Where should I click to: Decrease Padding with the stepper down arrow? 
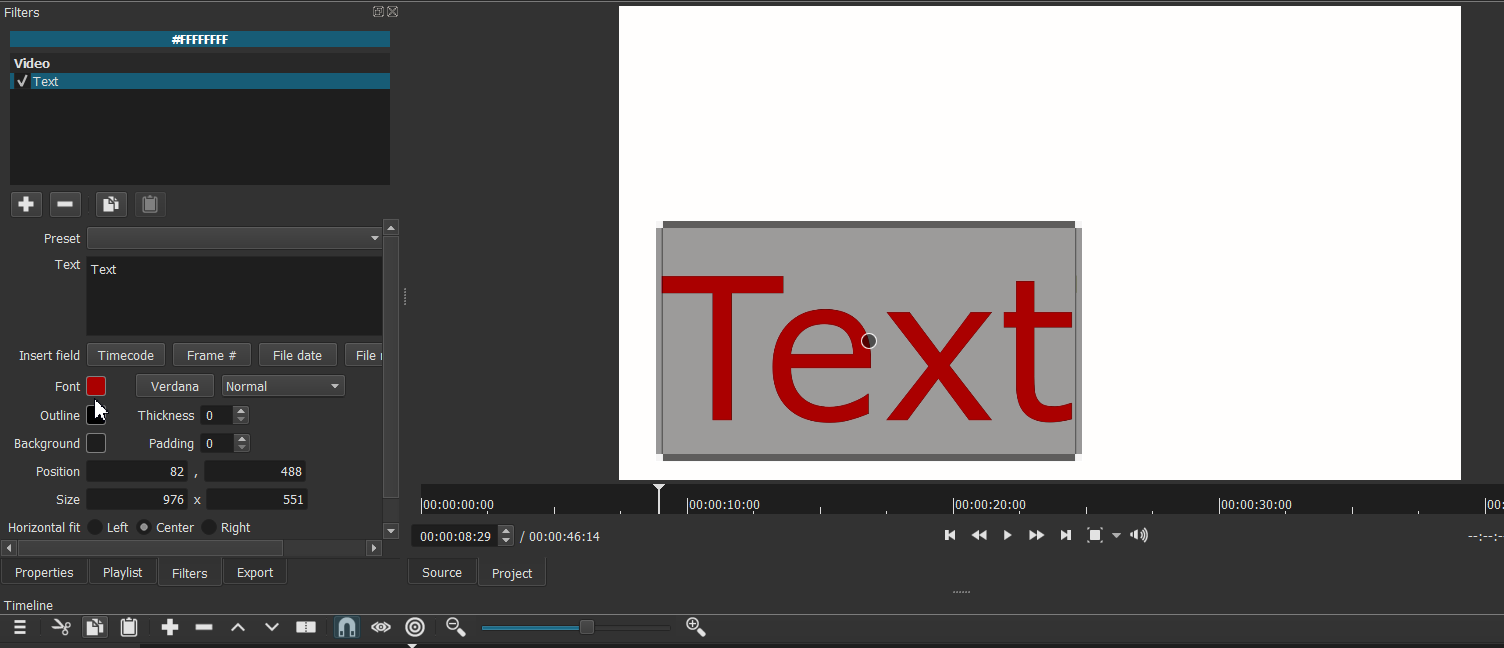coord(241,448)
